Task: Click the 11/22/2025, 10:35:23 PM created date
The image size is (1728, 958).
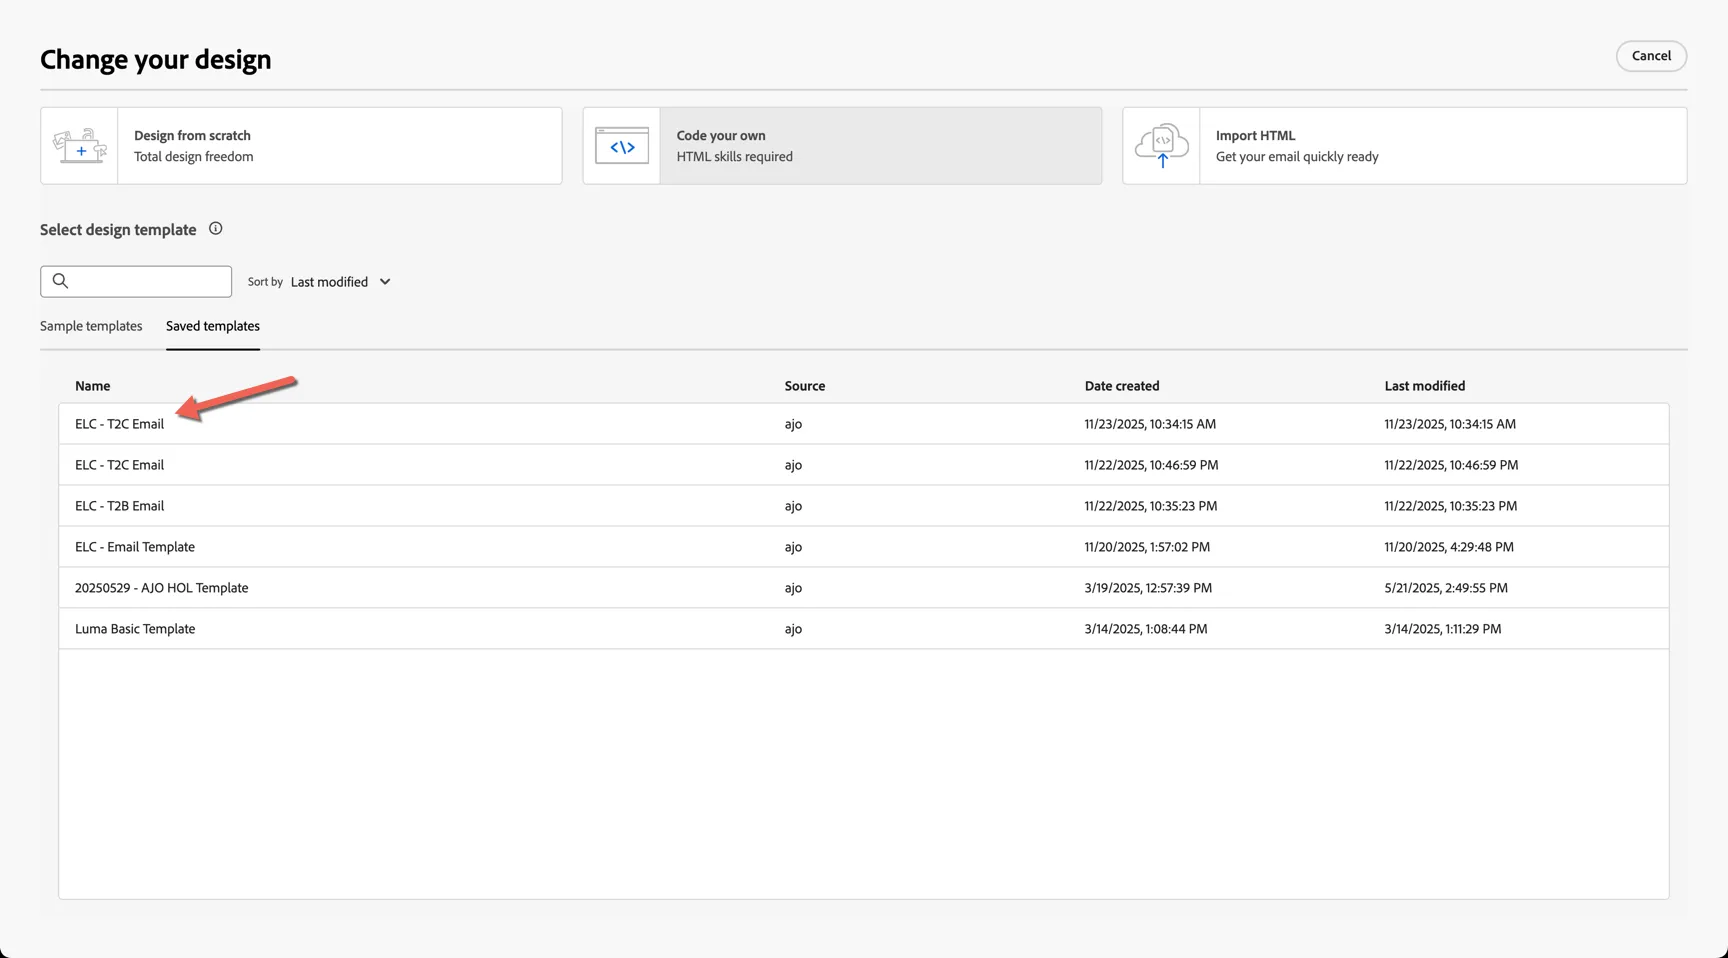Action: click(1151, 506)
